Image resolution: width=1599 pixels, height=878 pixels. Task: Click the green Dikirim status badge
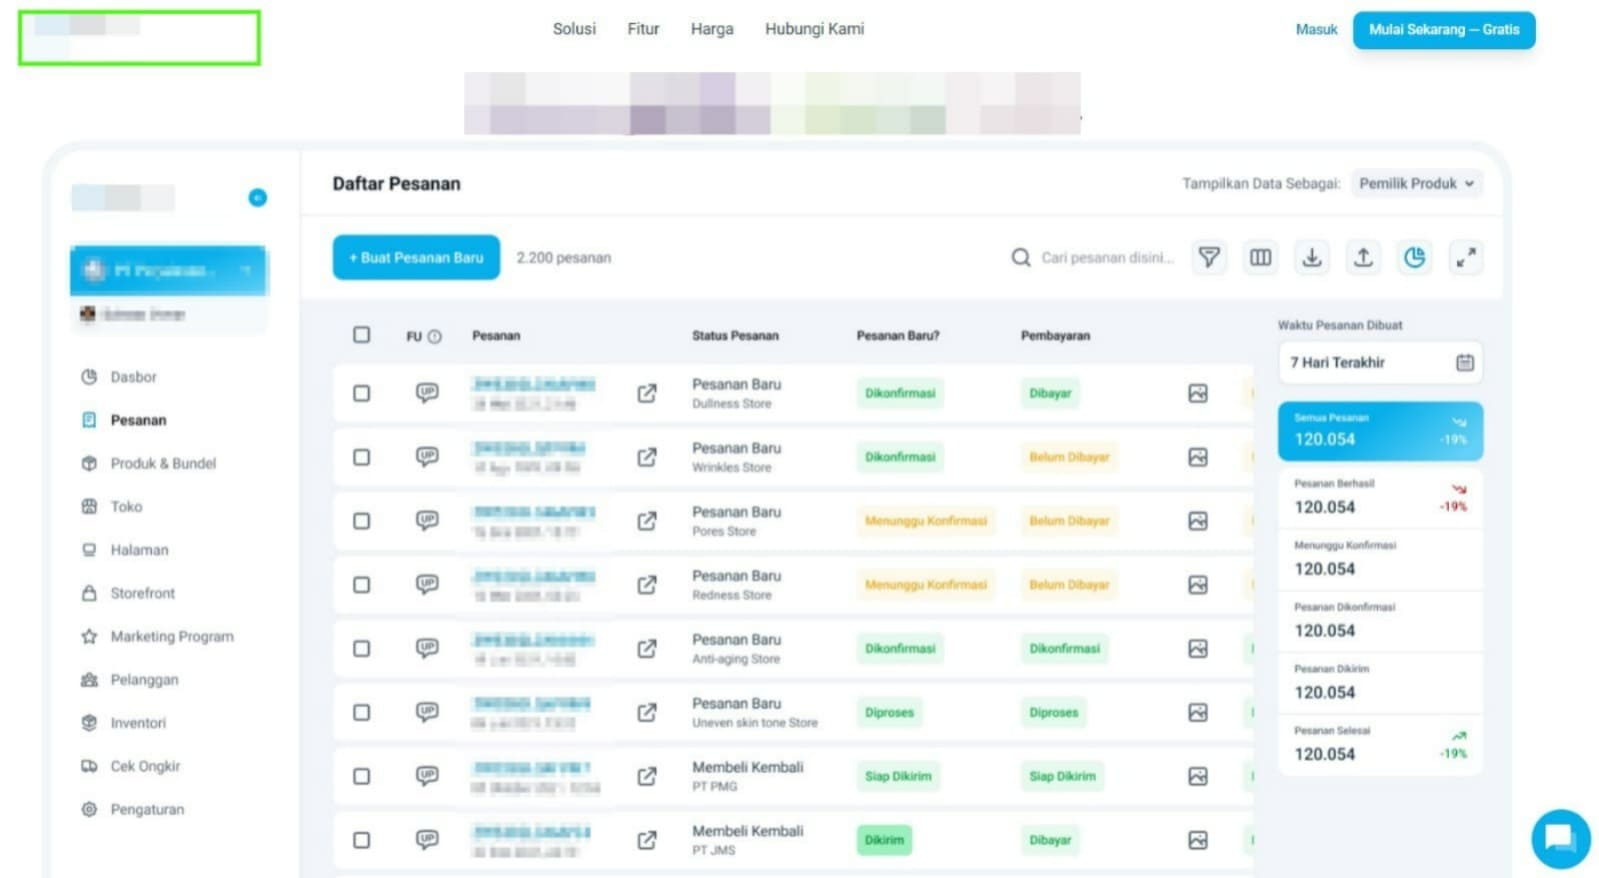pos(884,840)
